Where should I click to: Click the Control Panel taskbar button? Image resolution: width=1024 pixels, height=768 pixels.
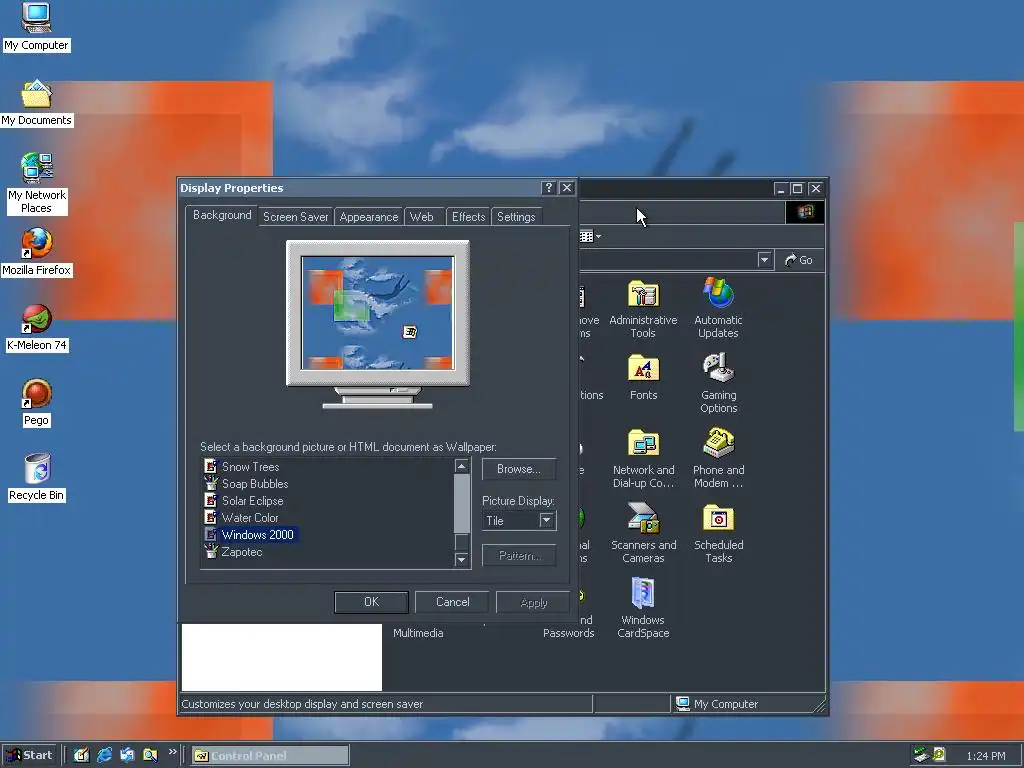pos(270,756)
